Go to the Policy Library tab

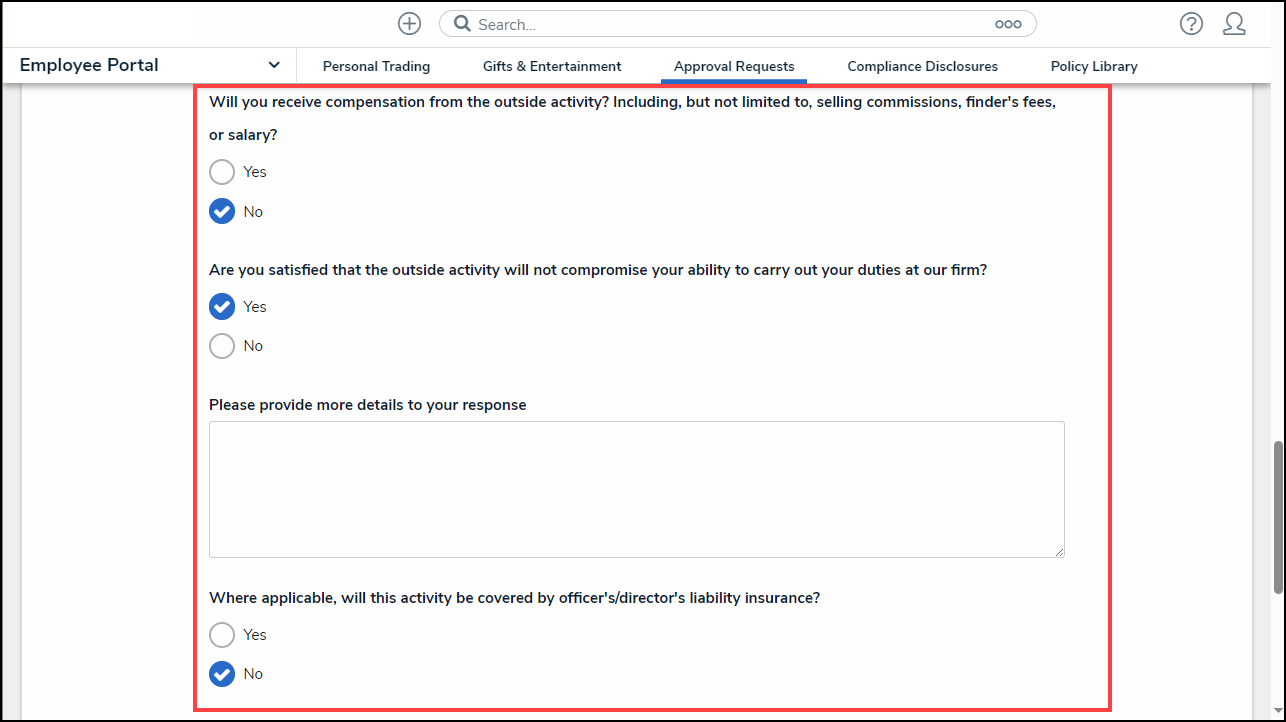point(1093,66)
